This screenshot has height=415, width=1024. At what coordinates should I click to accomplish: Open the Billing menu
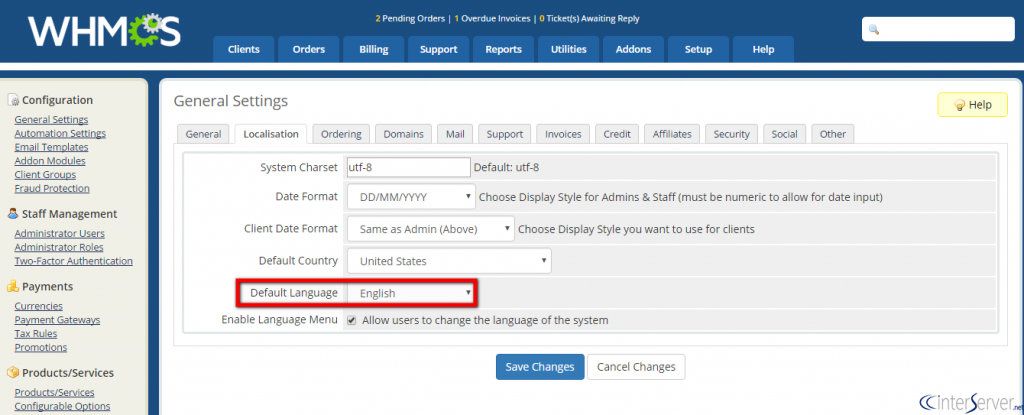374,49
